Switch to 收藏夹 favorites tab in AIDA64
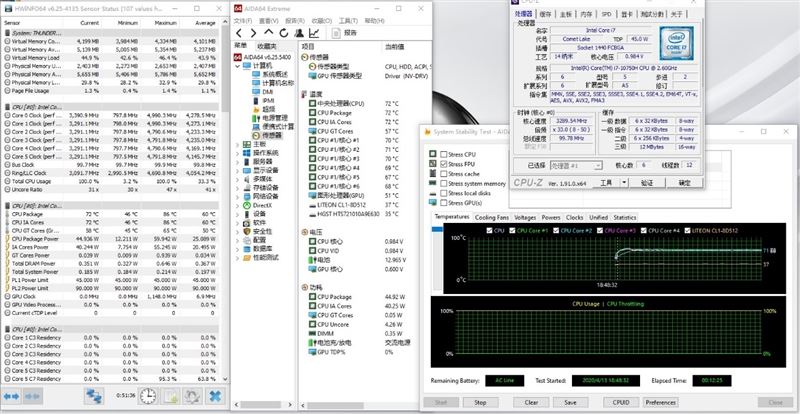The width and height of the screenshot is (800, 414). point(266,46)
